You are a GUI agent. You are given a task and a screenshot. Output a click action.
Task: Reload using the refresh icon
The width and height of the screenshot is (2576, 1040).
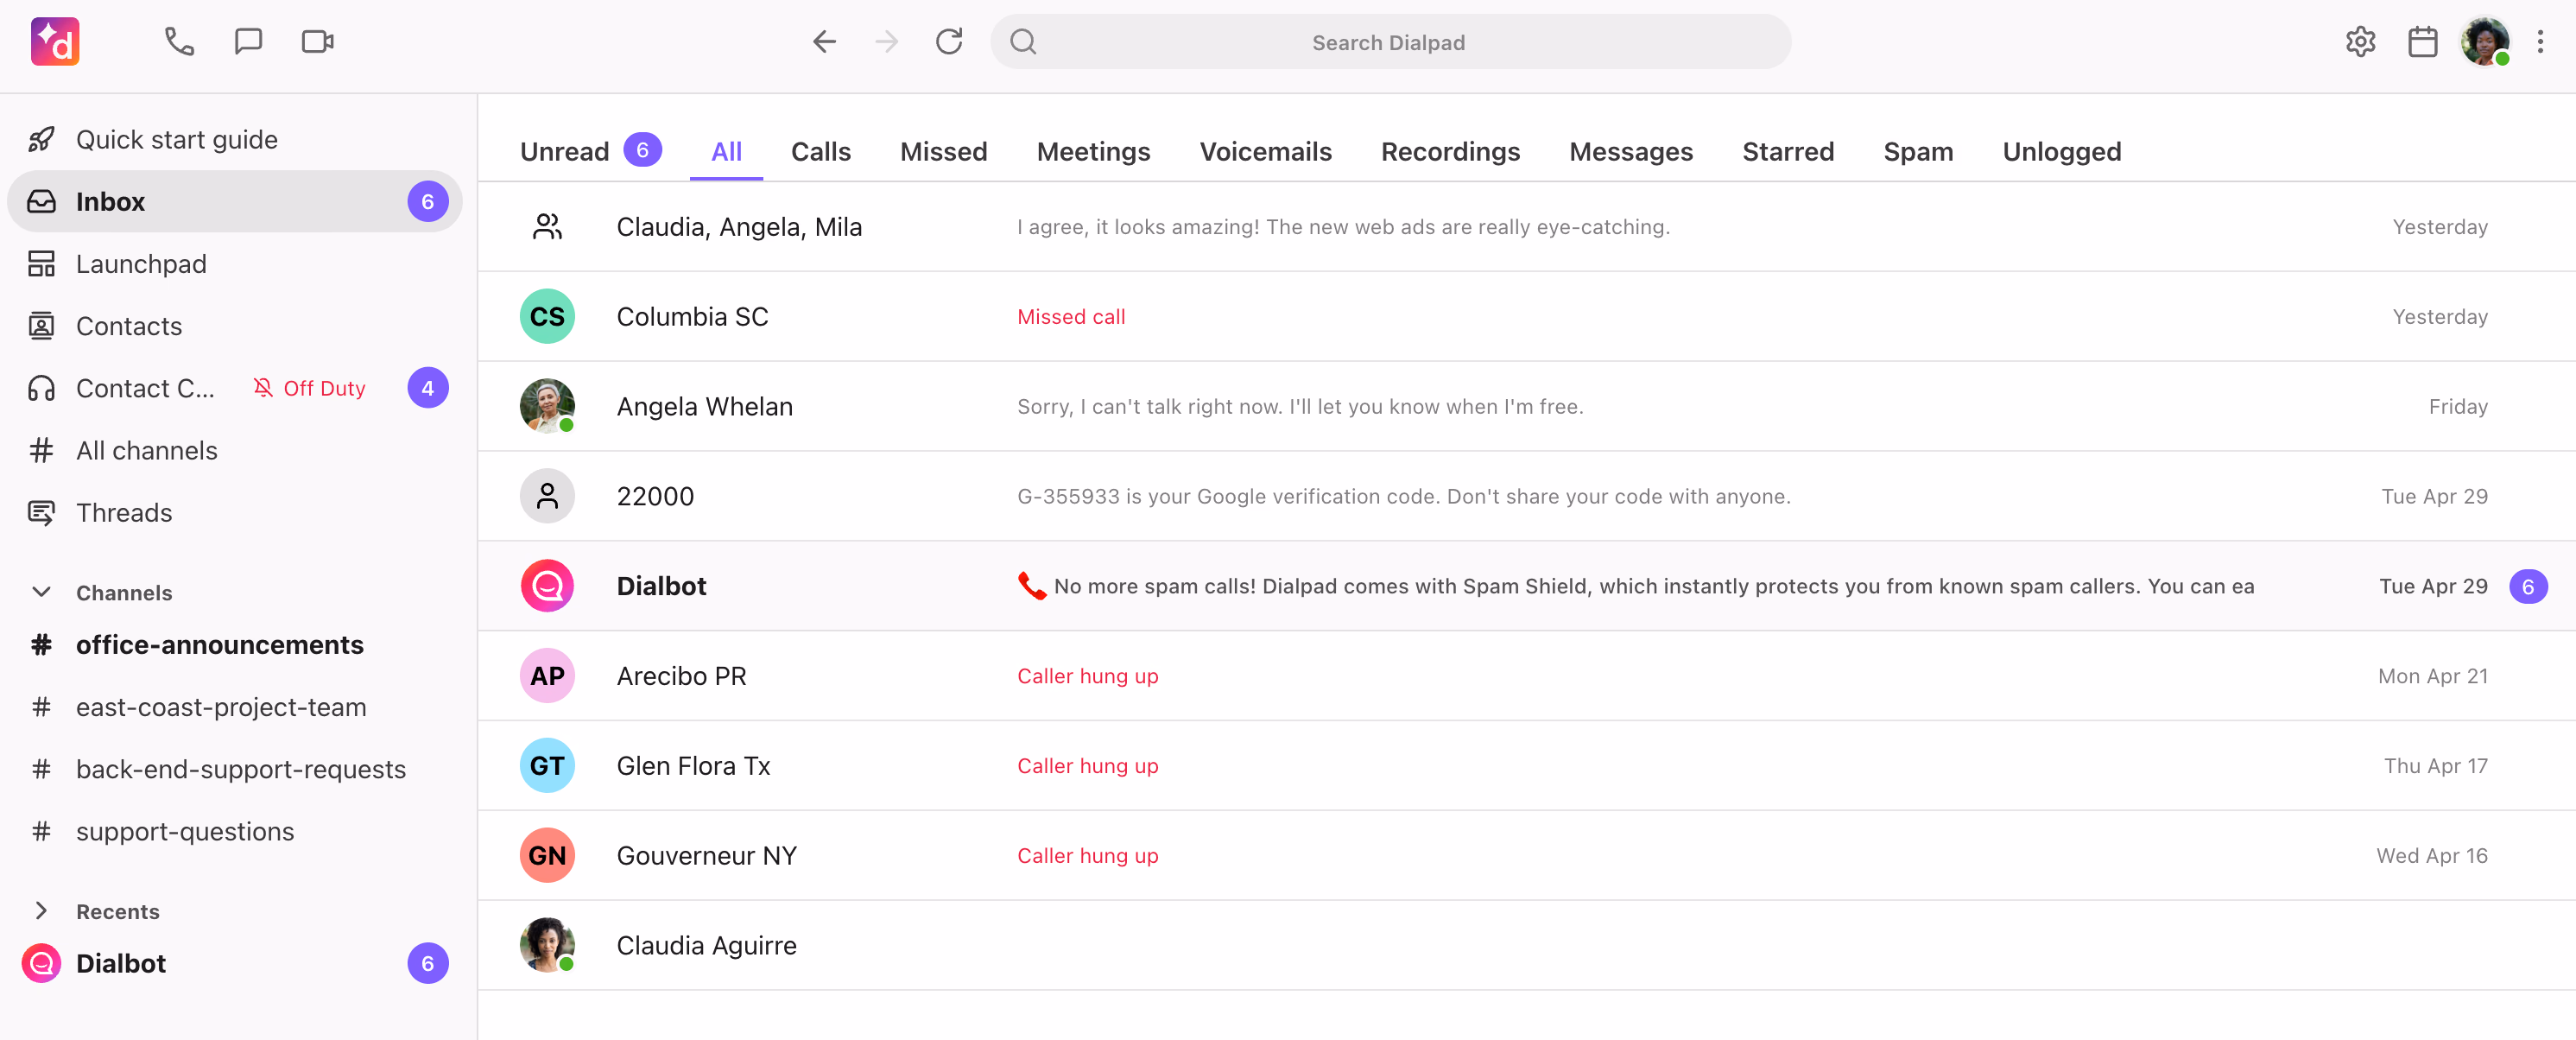949,41
